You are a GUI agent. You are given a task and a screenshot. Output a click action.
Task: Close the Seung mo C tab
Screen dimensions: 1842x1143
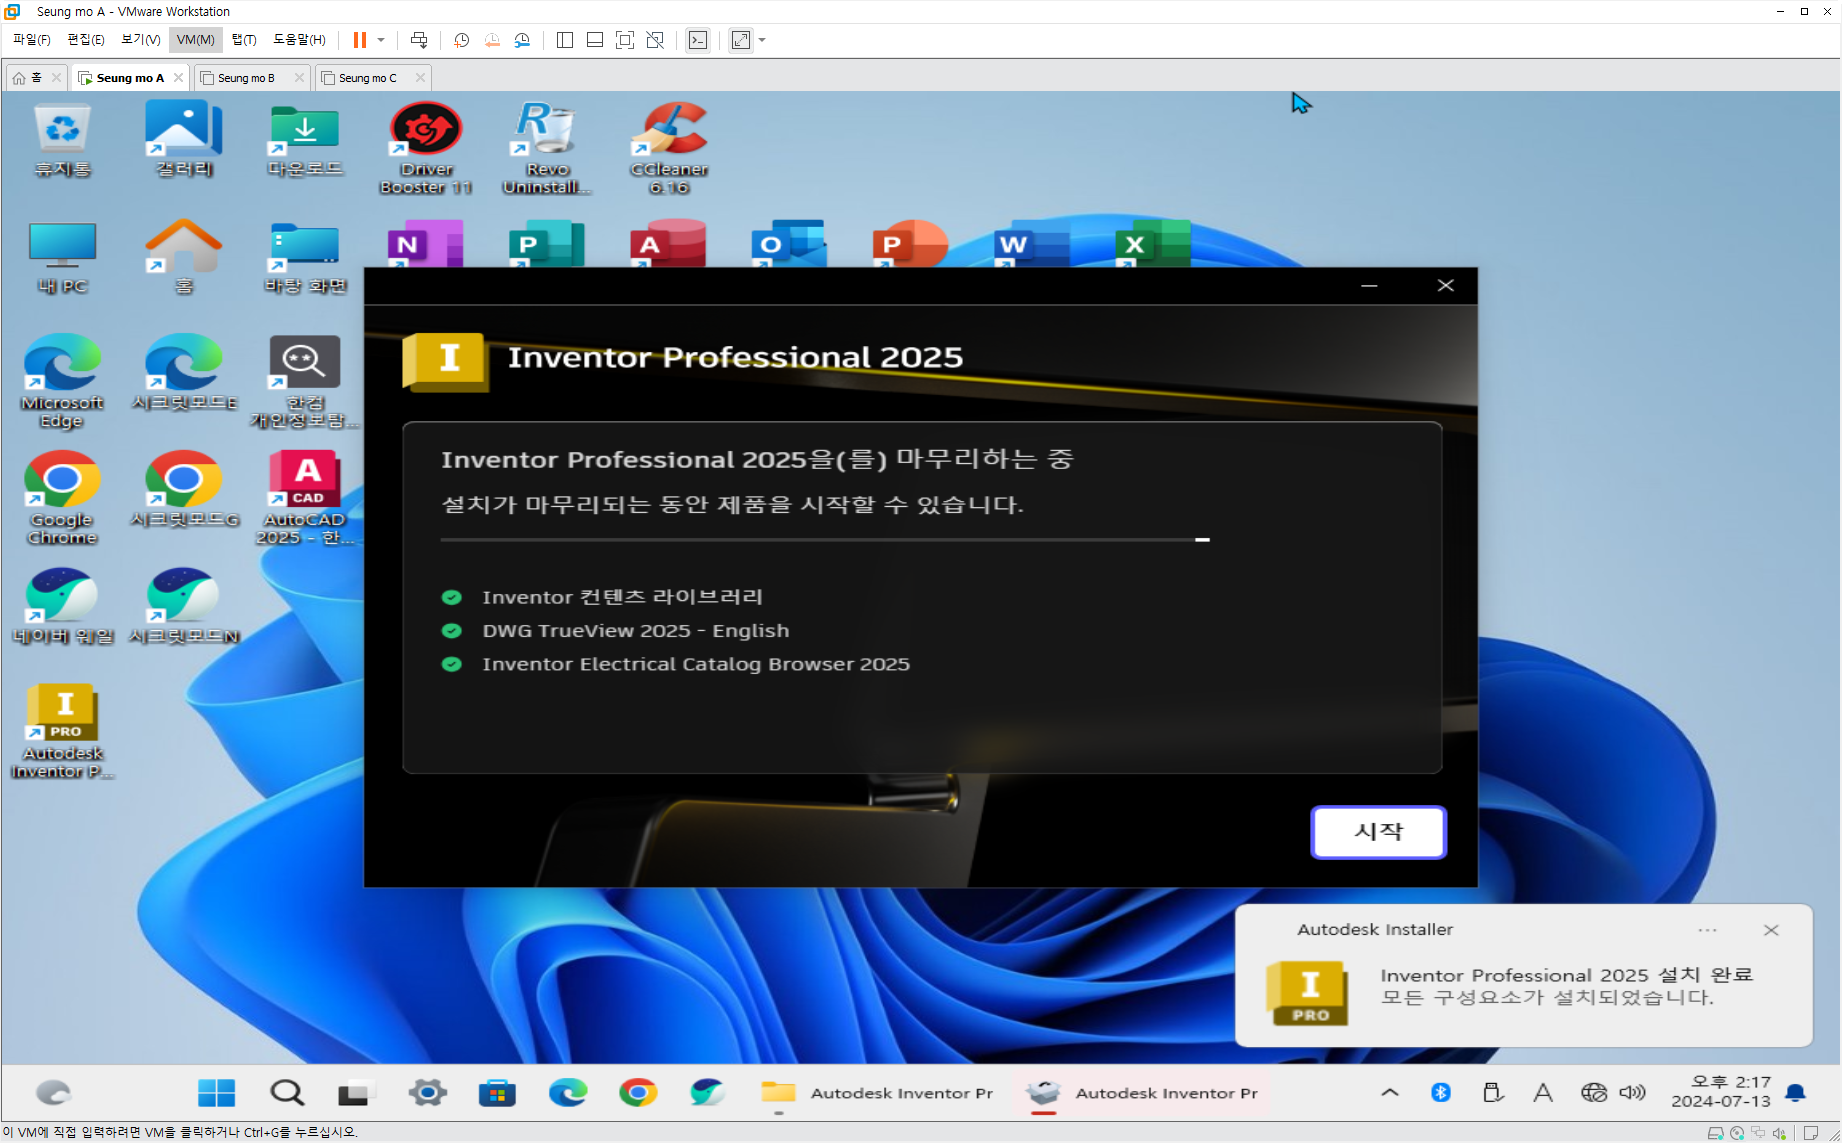click(420, 78)
